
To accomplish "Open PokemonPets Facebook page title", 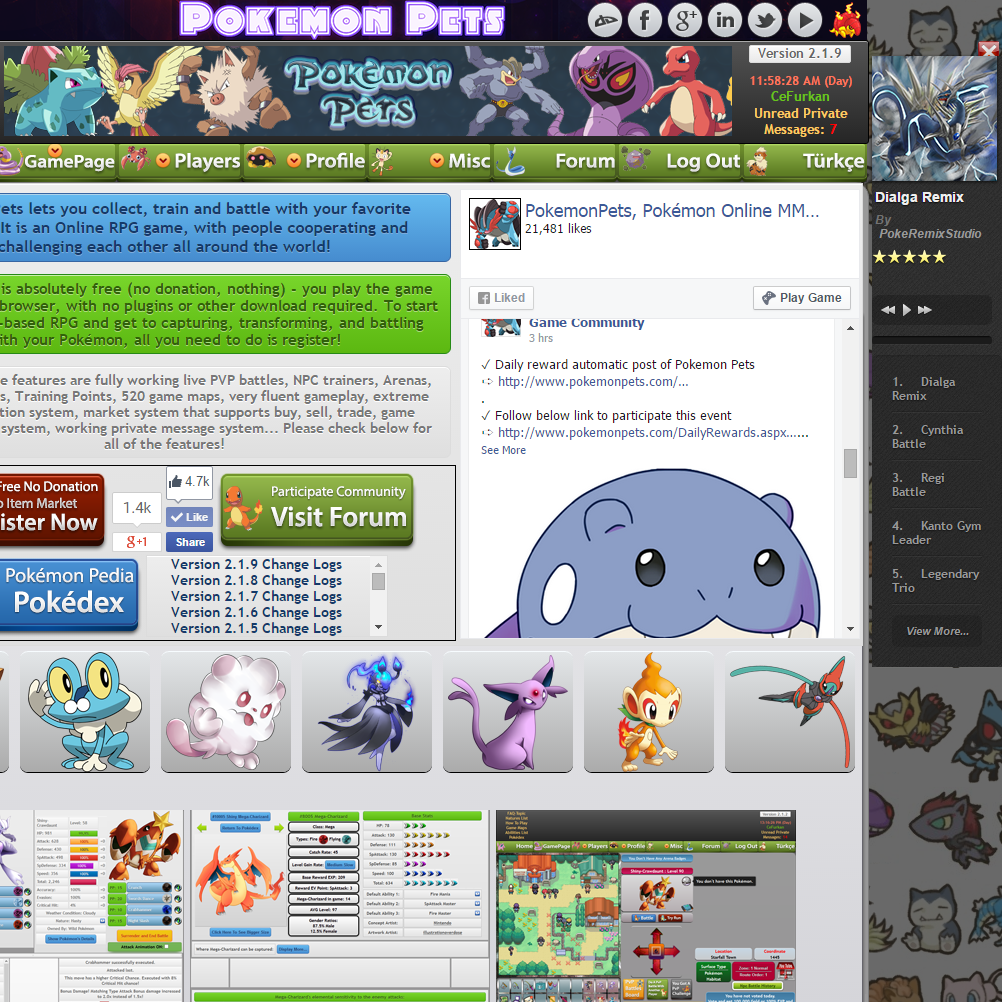I will [x=672, y=210].
